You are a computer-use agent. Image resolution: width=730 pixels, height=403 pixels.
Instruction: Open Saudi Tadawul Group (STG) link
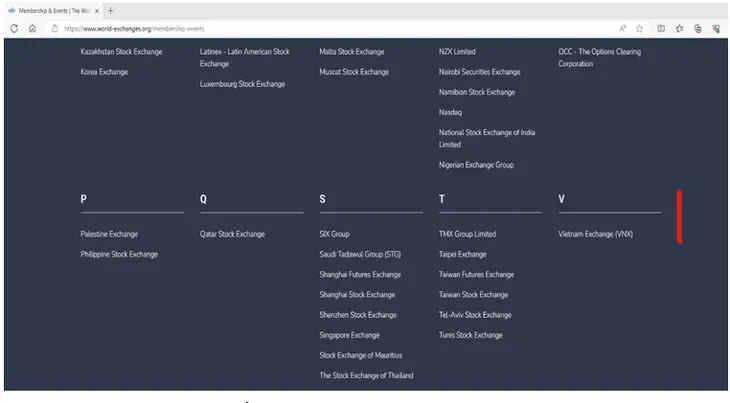click(x=360, y=255)
